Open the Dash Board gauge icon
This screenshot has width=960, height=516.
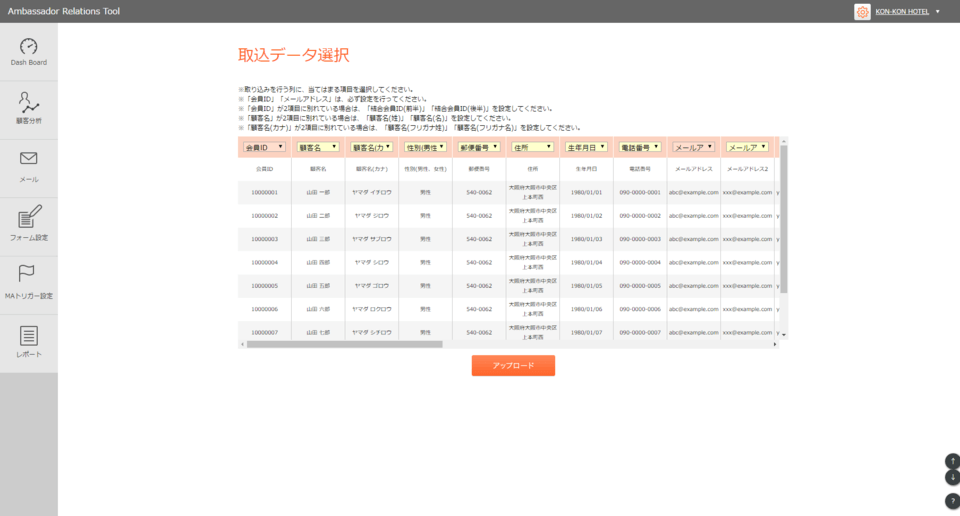pos(29,47)
